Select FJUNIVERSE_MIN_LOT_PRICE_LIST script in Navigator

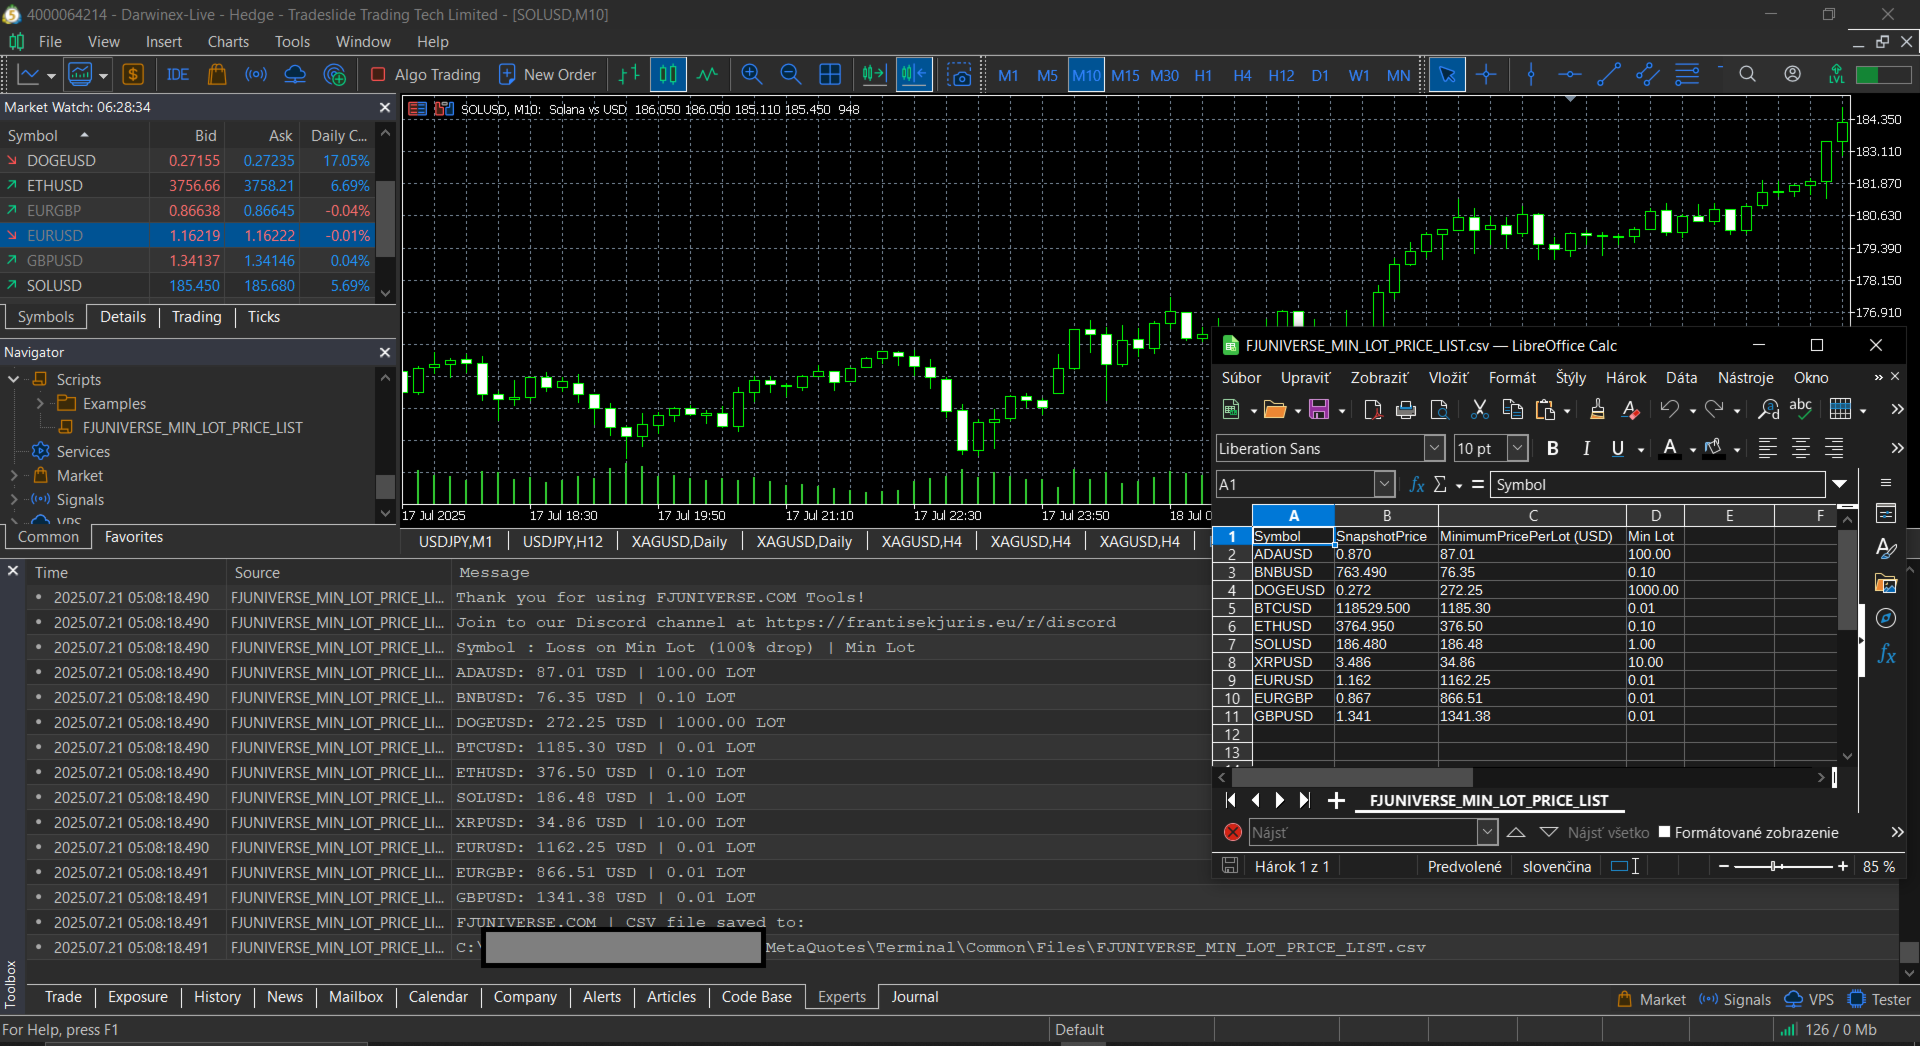[x=192, y=428]
